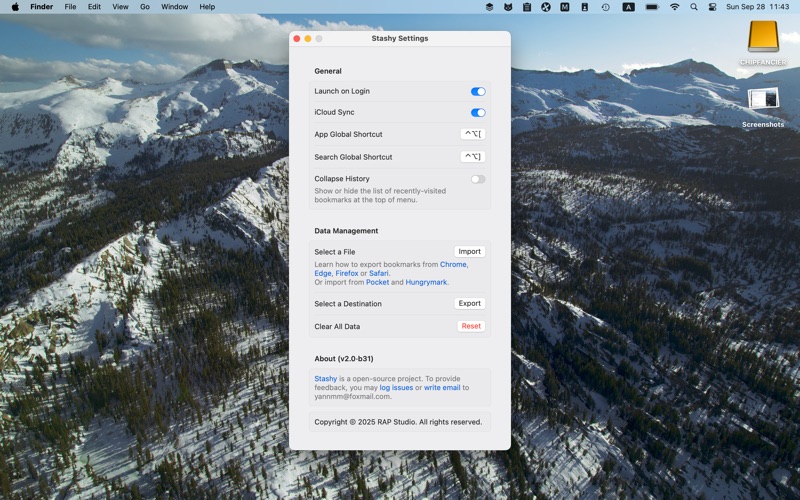
Task: Open the Wi-Fi menu
Action: (674, 7)
